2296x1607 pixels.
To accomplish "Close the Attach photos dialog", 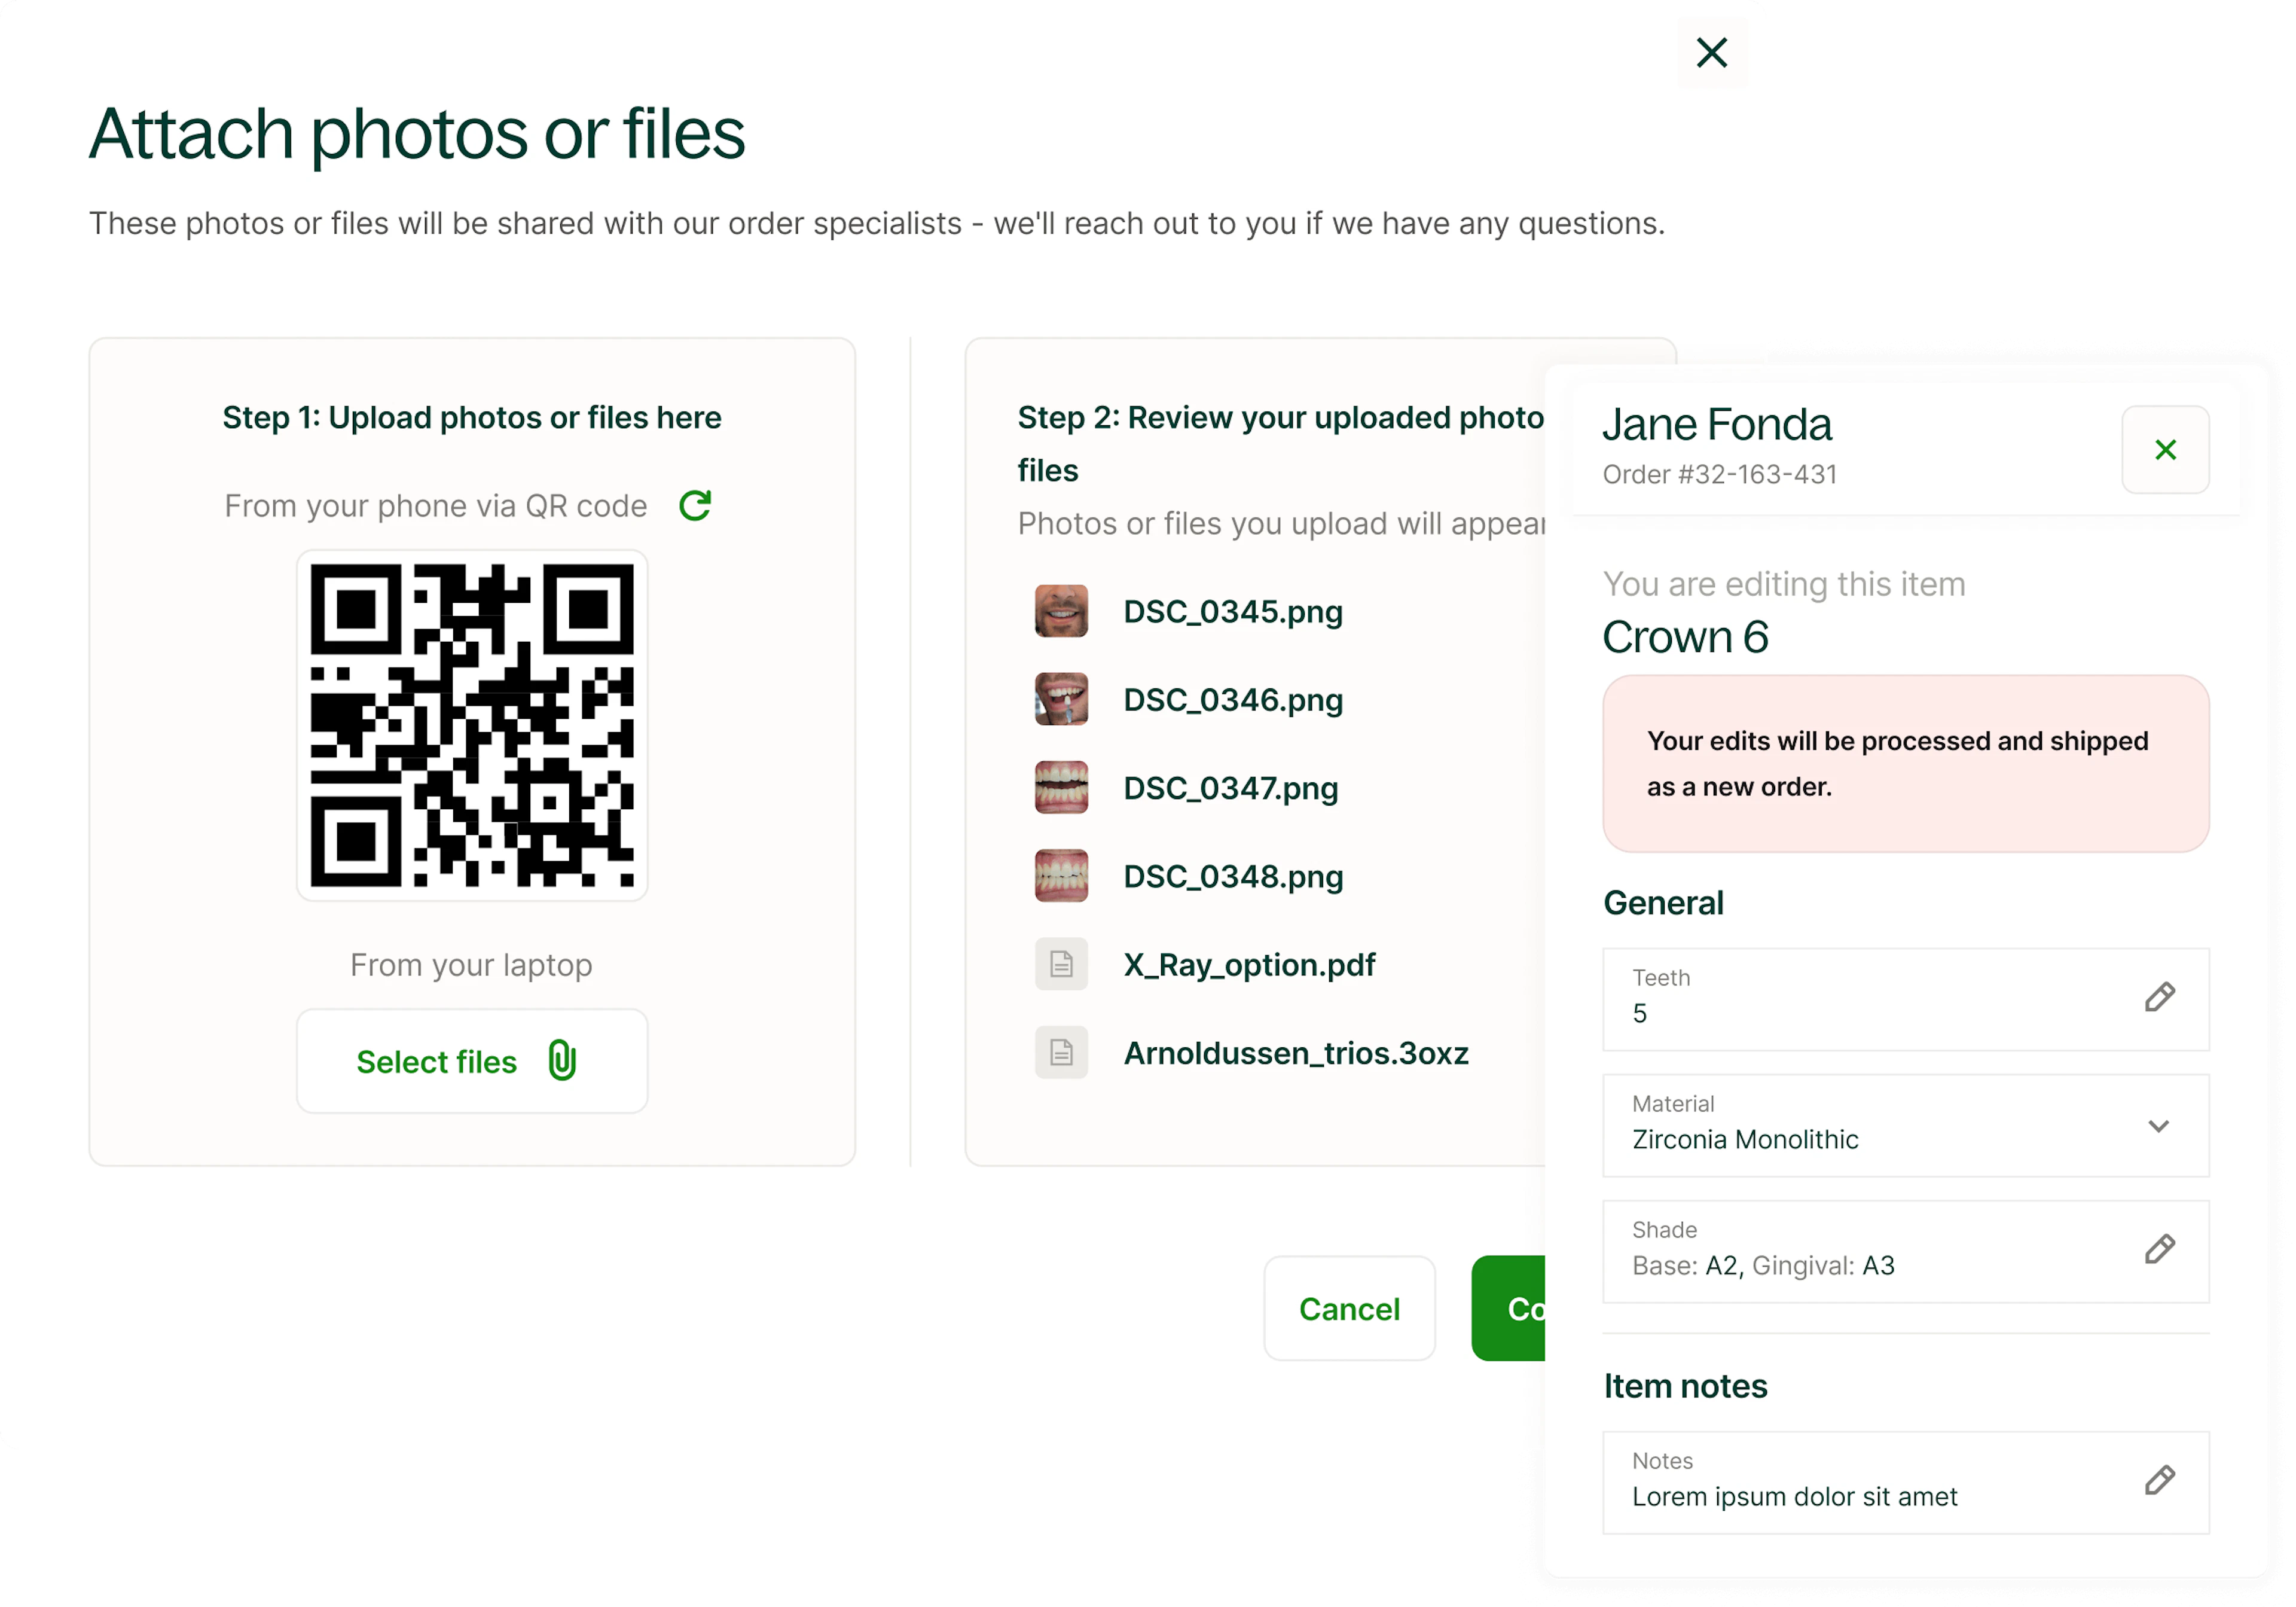I will click(x=1712, y=53).
